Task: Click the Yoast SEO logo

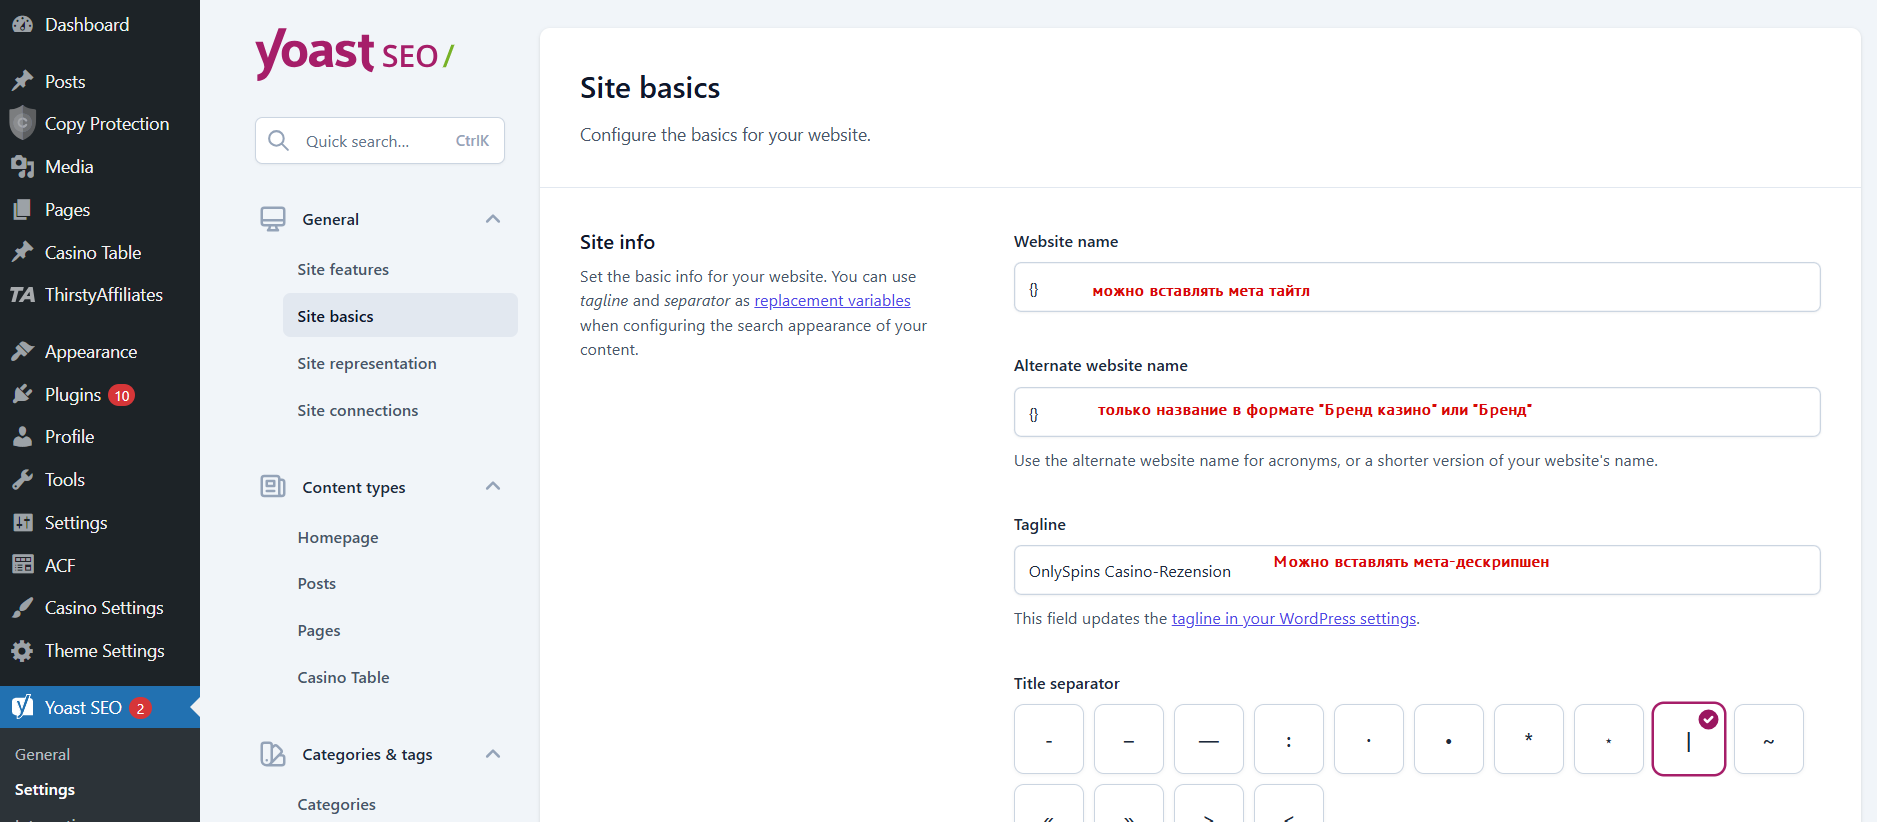Action: [x=354, y=53]
